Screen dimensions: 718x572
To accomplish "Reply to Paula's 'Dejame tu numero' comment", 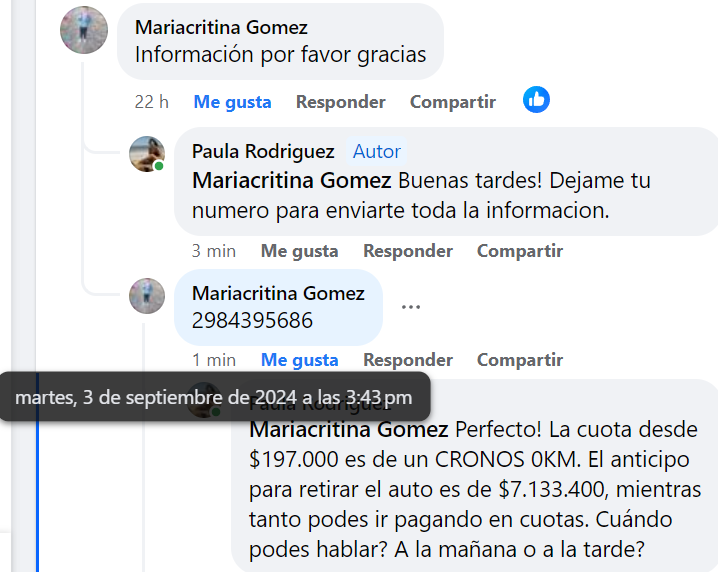I will [407, 251].
